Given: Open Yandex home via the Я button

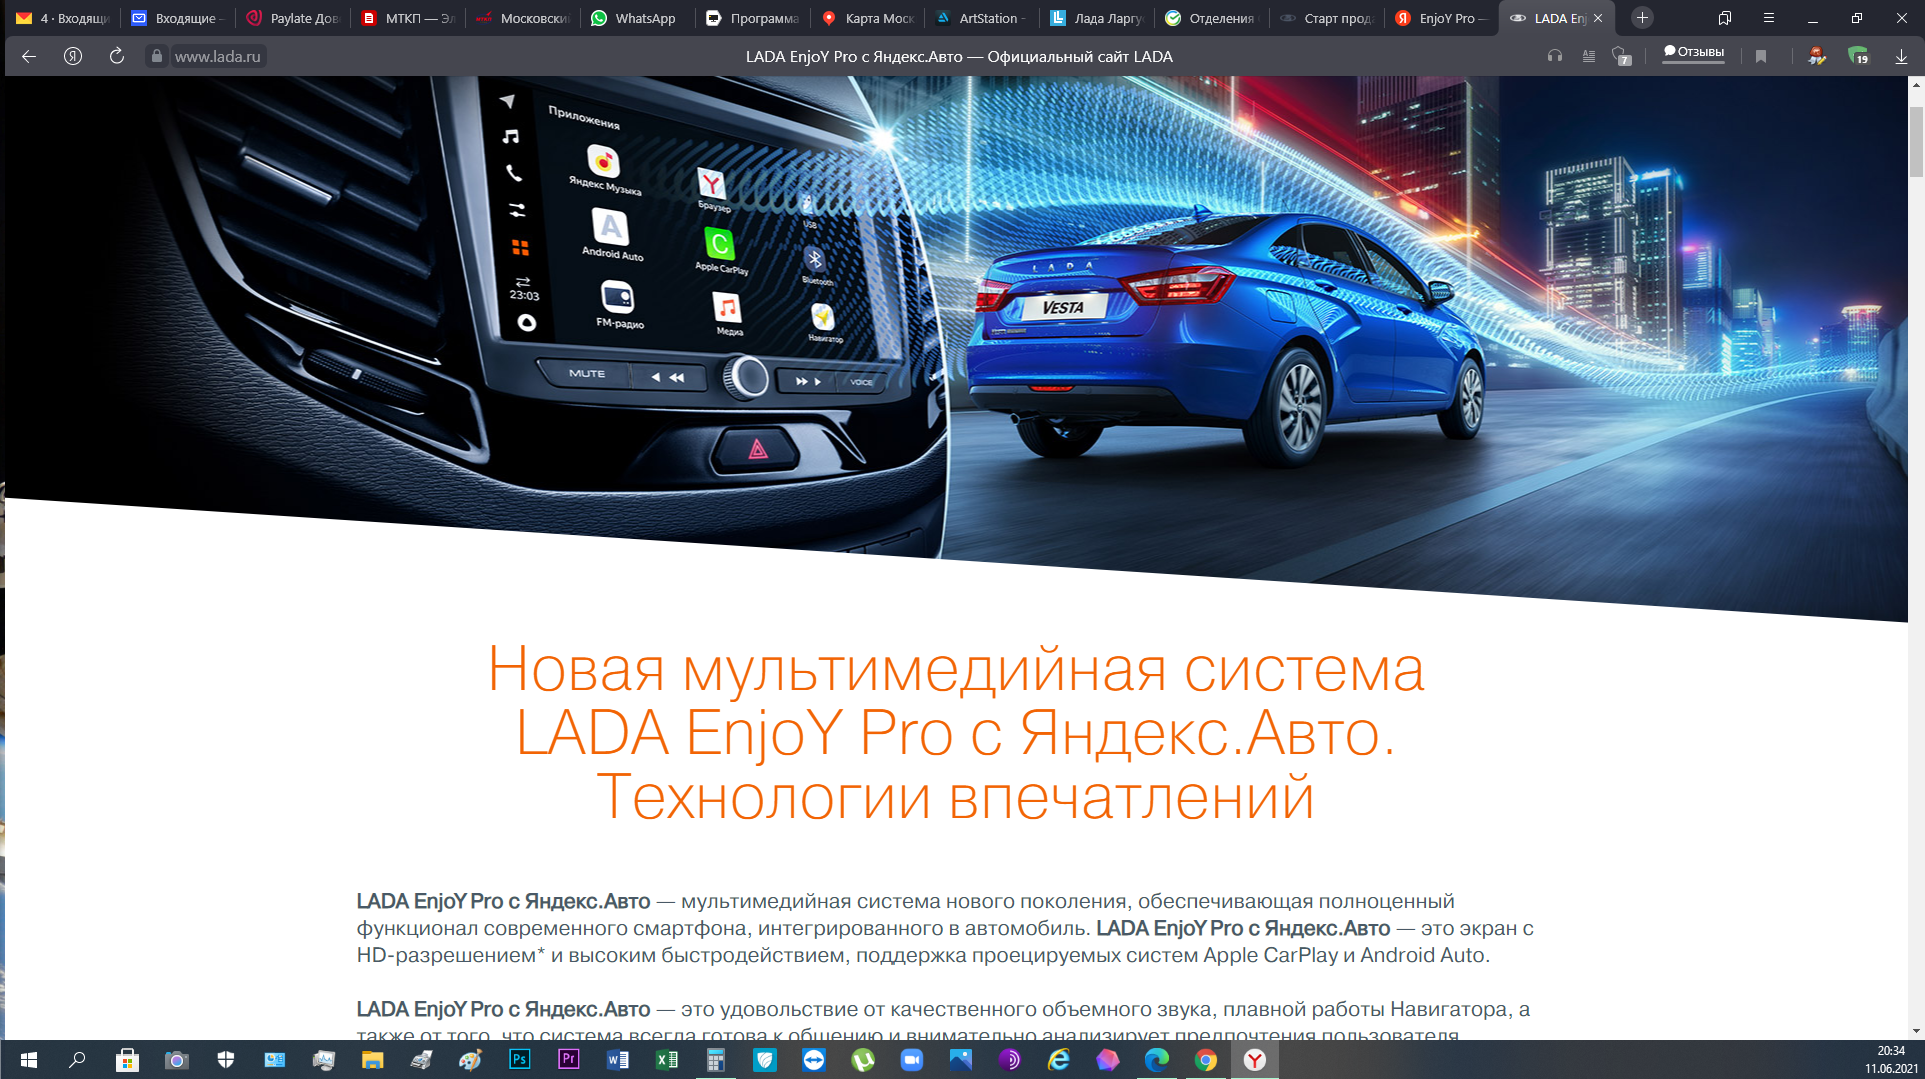Looking at the screenshot, I should pyautogui.click(x=73, y=56).
